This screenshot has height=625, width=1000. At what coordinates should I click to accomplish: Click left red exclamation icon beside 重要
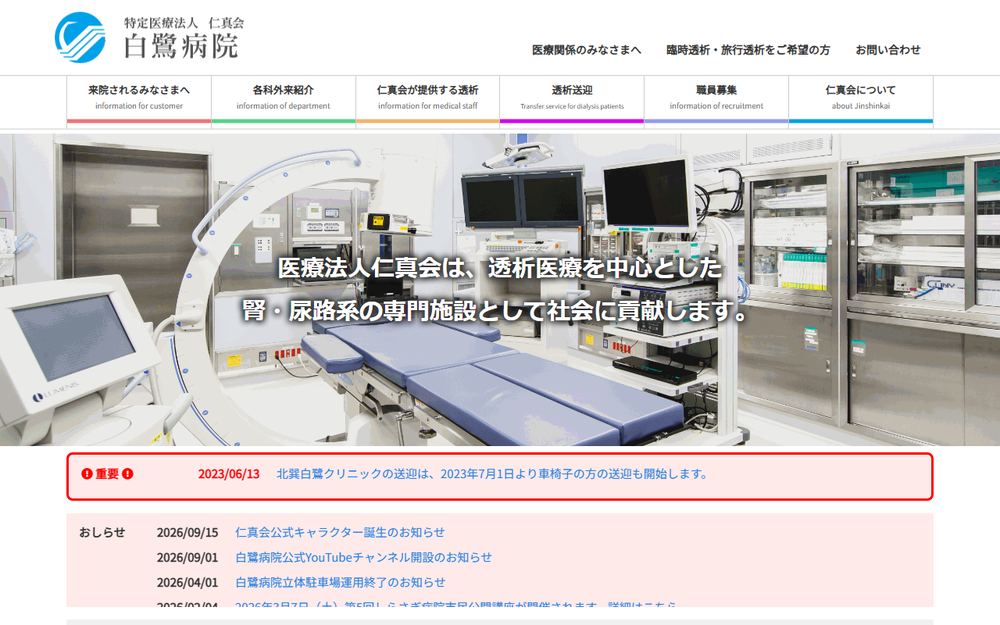tap(87, 474)
